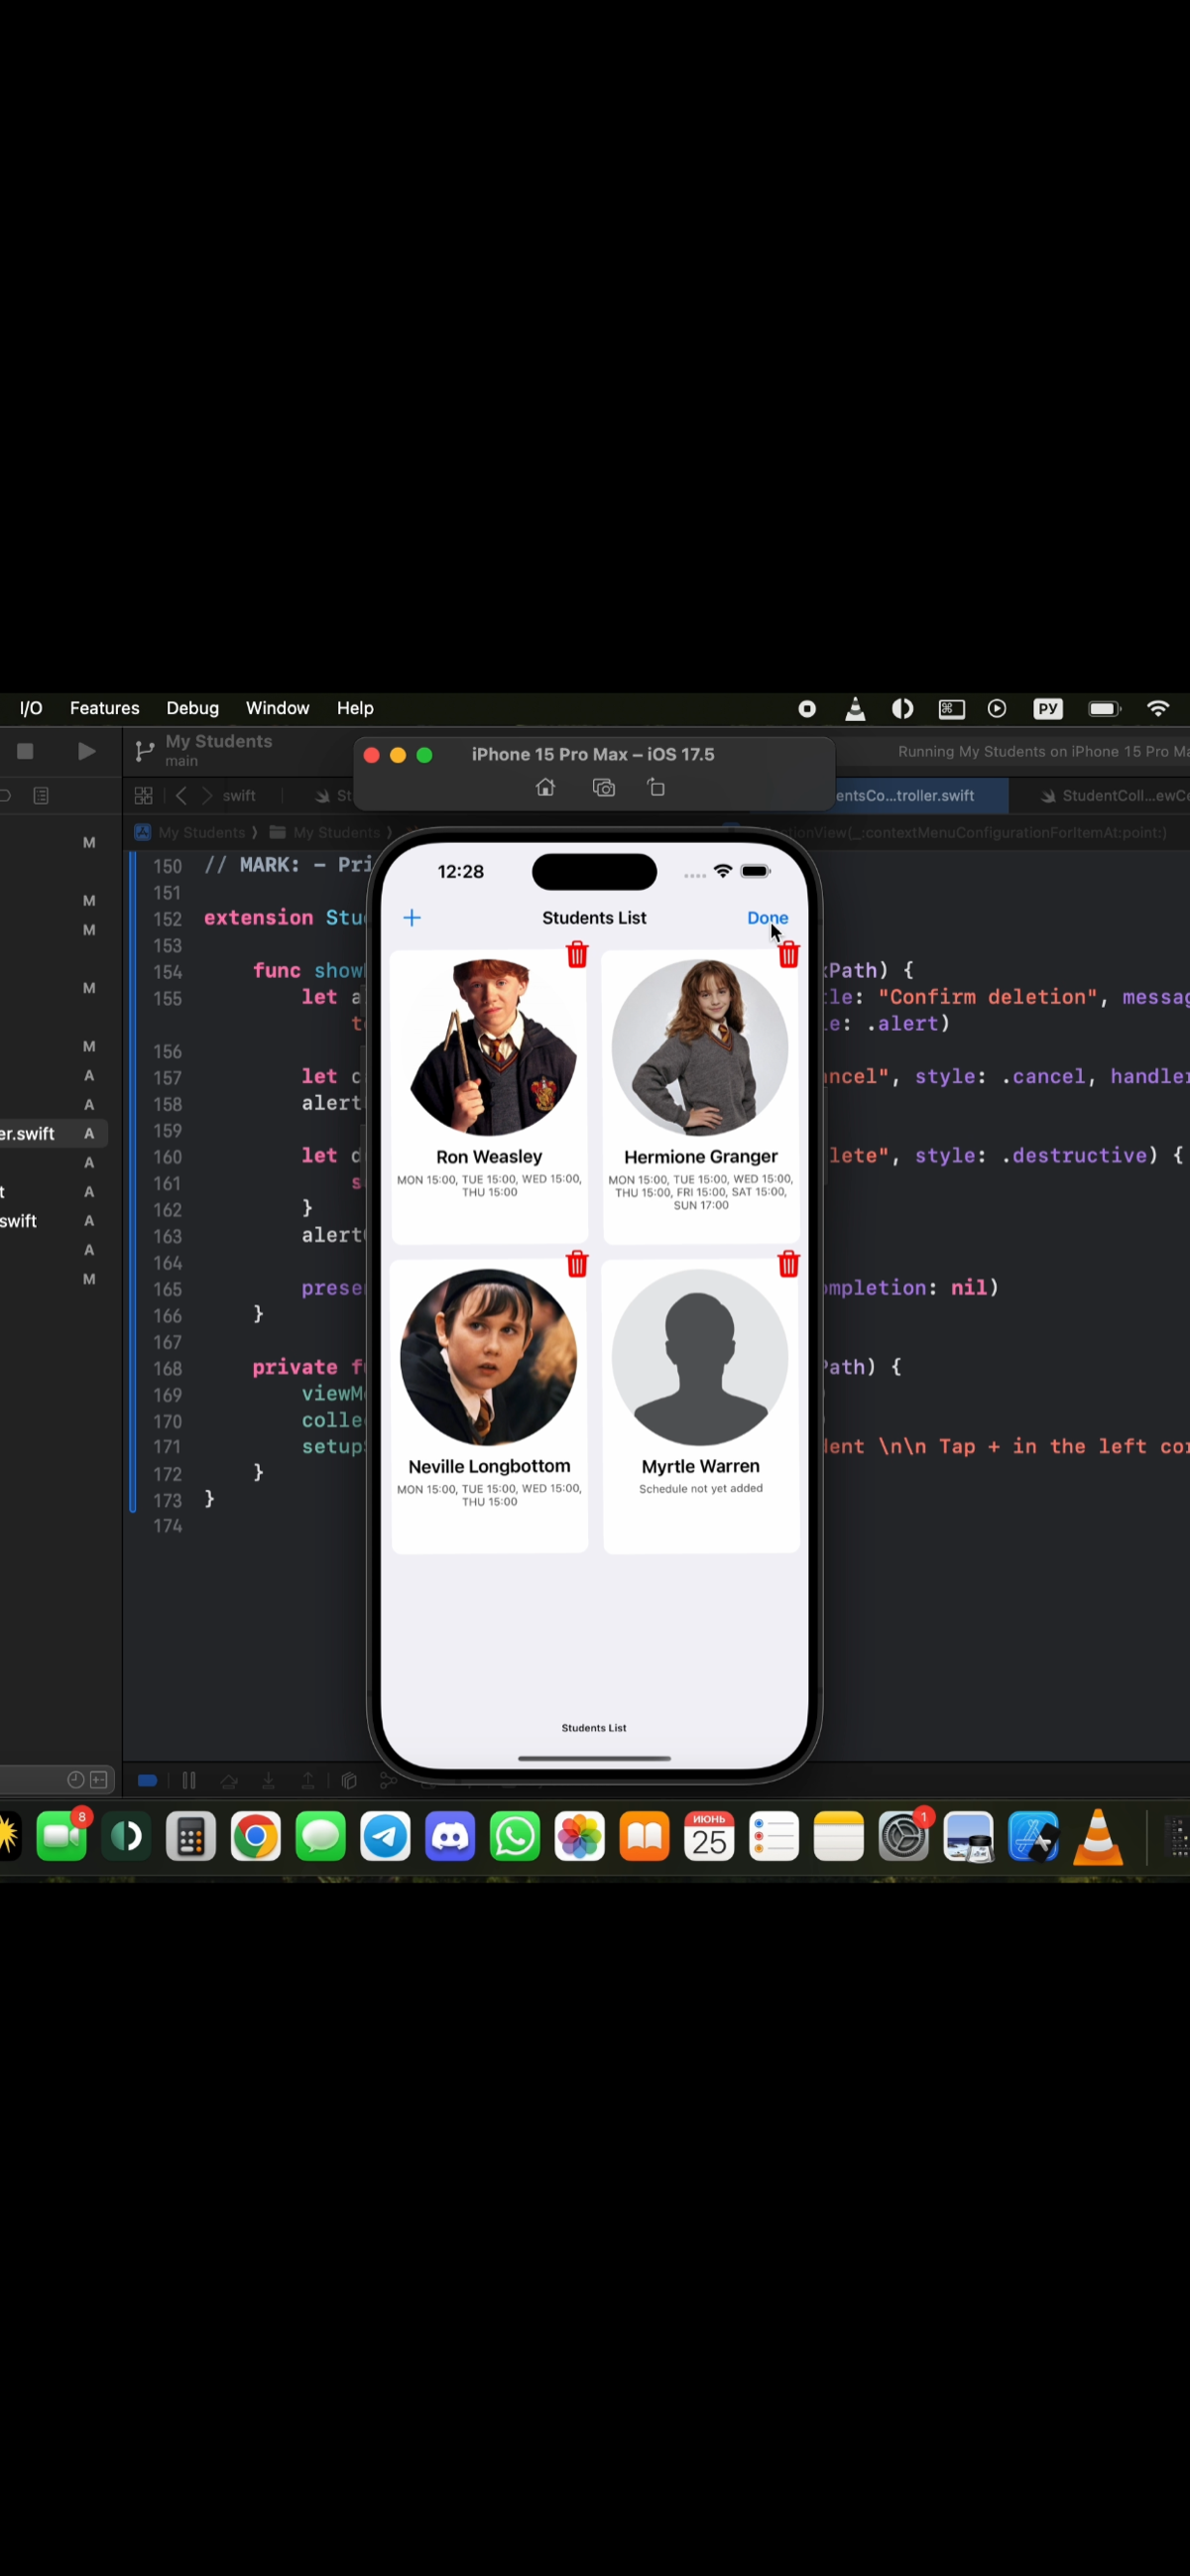
Task: Tap Done in the Students List navbar
Action: (767, 917)
